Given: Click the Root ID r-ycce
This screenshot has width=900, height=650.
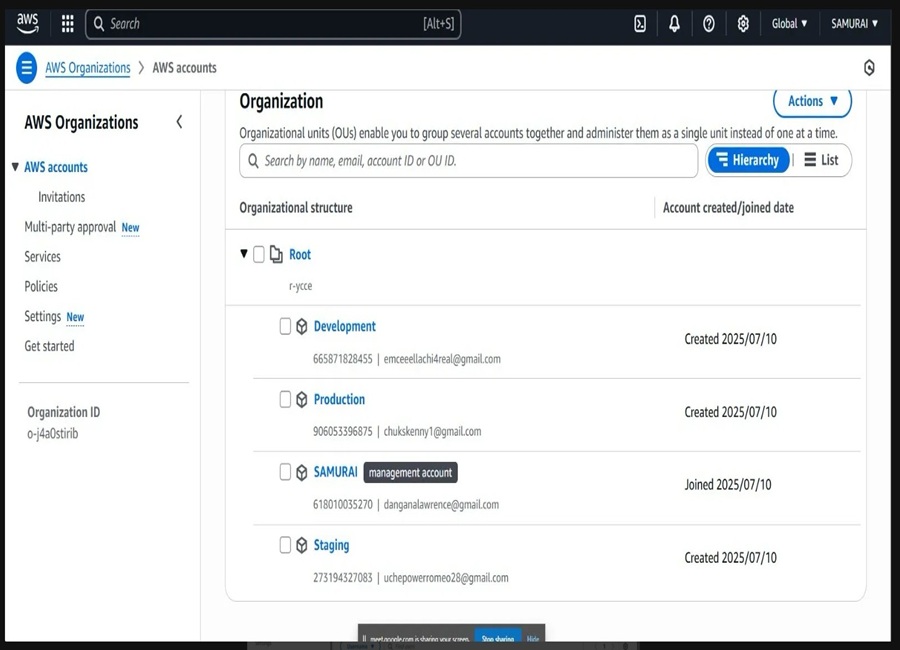Looking at the screenshot, I should [x=300, y=286].
